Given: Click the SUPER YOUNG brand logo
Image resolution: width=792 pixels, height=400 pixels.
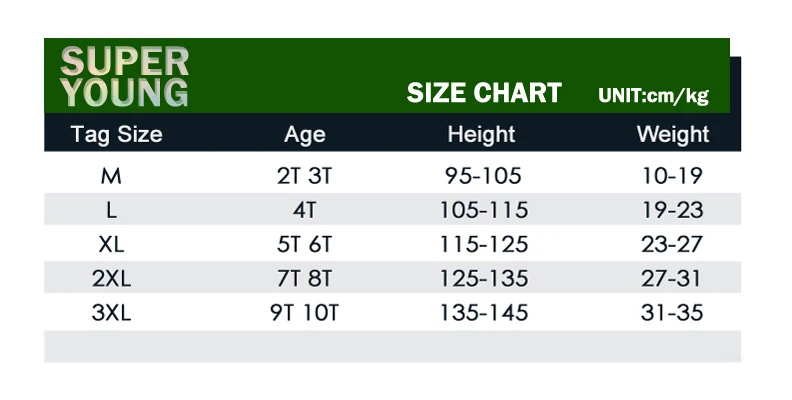Looking at the screenshot, I should coord(124,77).
